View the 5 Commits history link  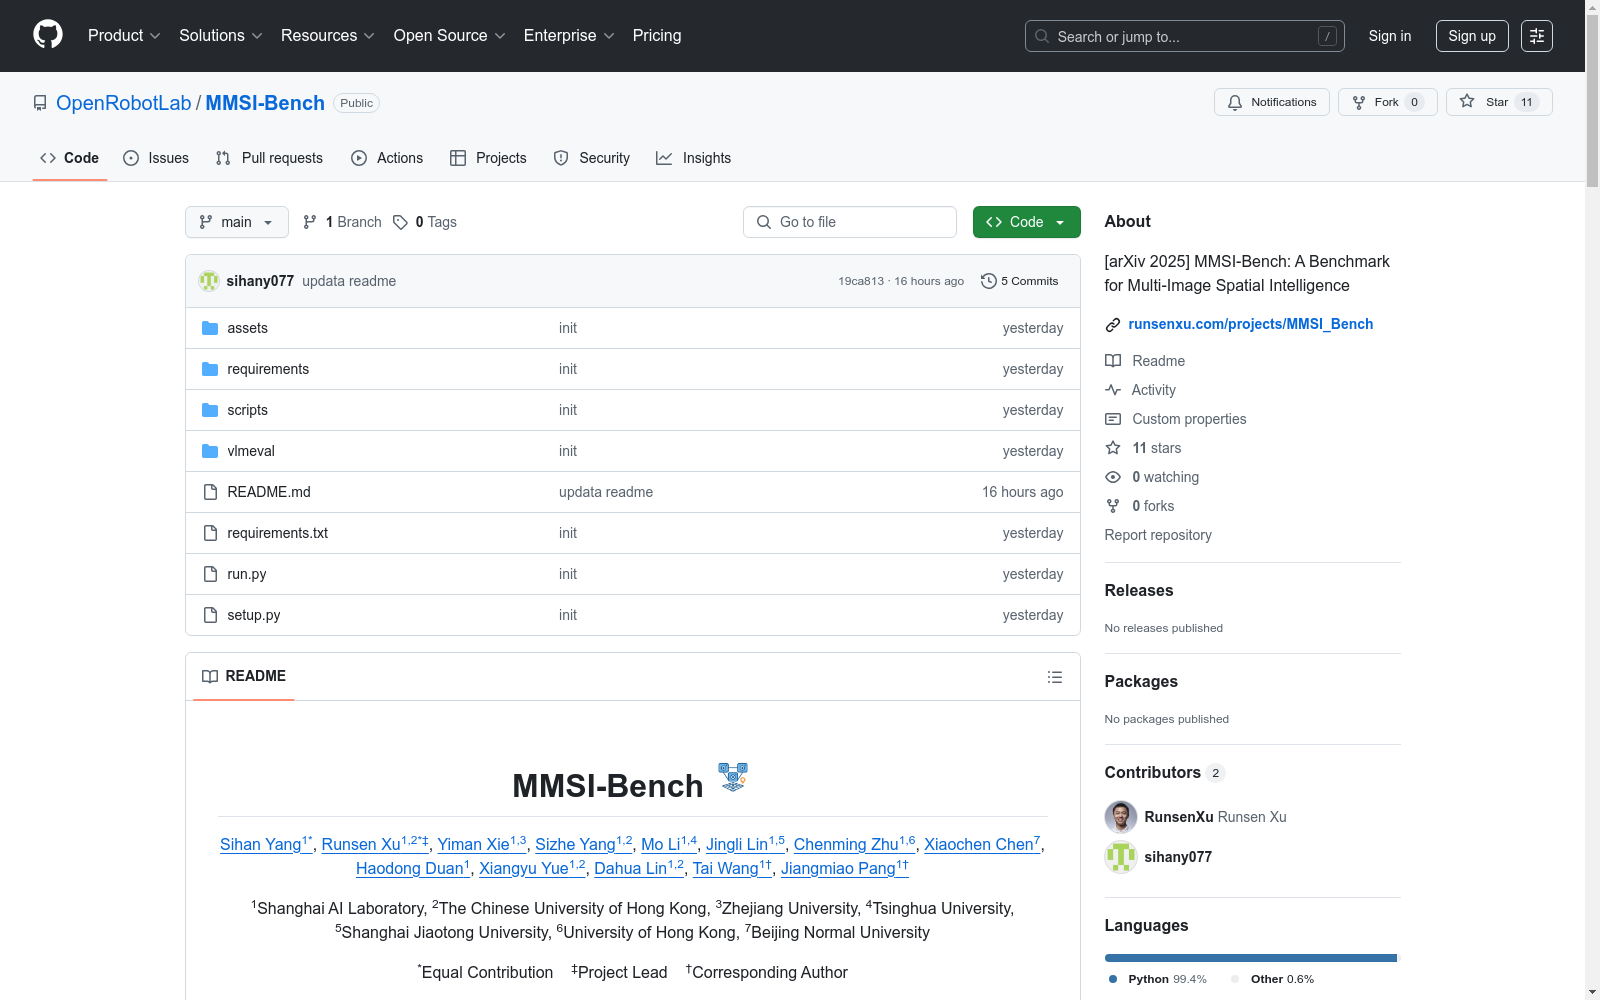tap(1020, 281)
